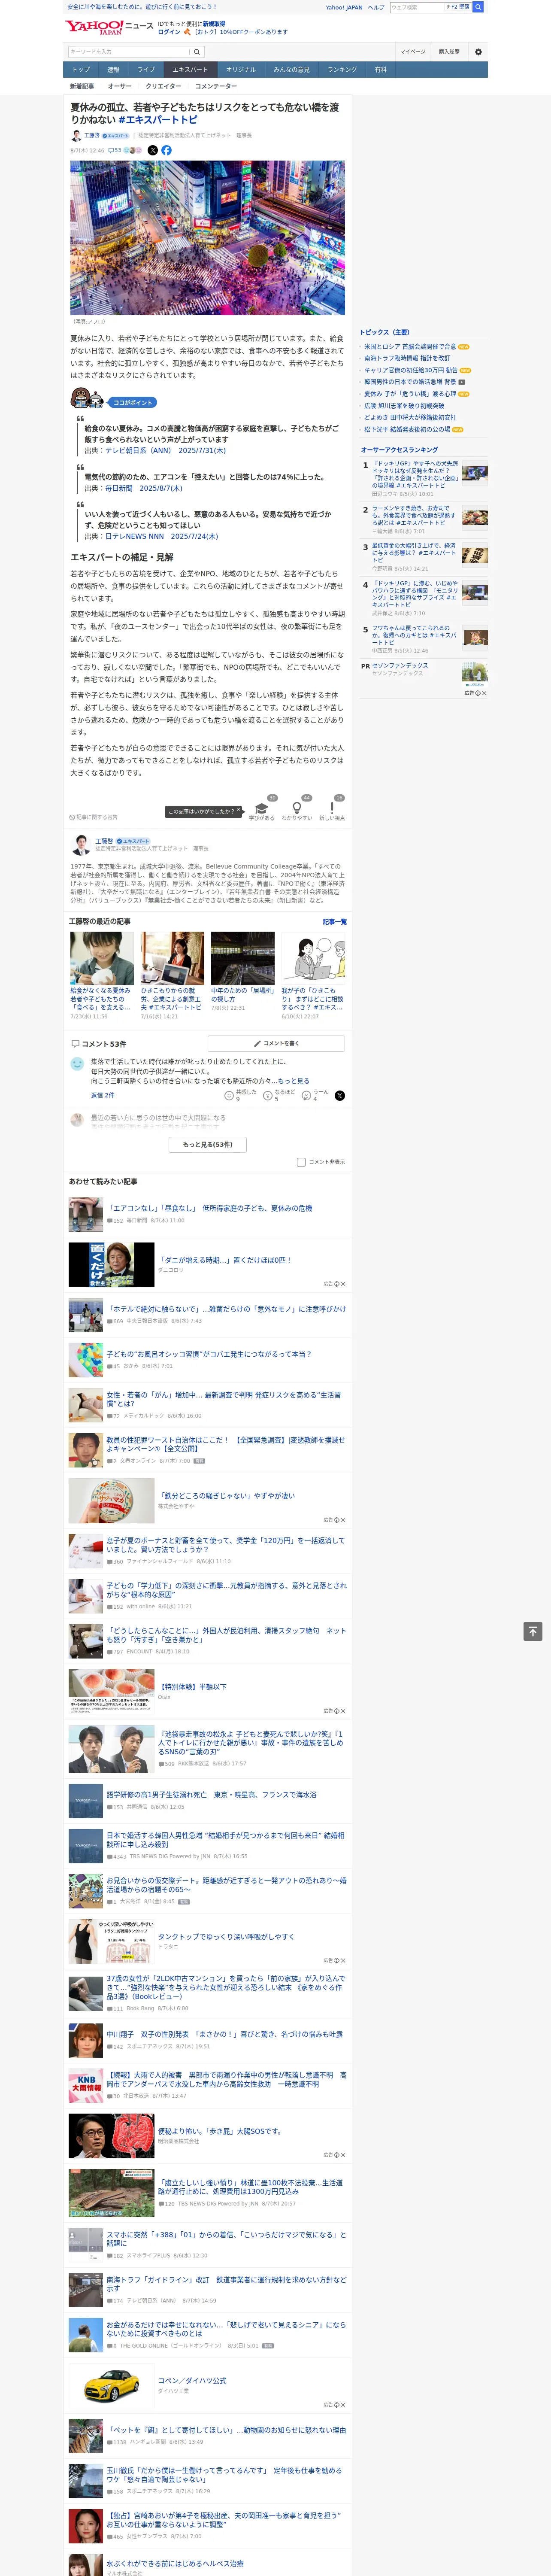The width and height of the screenshot is (551, 2576).
Task: Open related article 留学研修の高1男子生徒溺れ死亡
Action: tap(212, 1795)
